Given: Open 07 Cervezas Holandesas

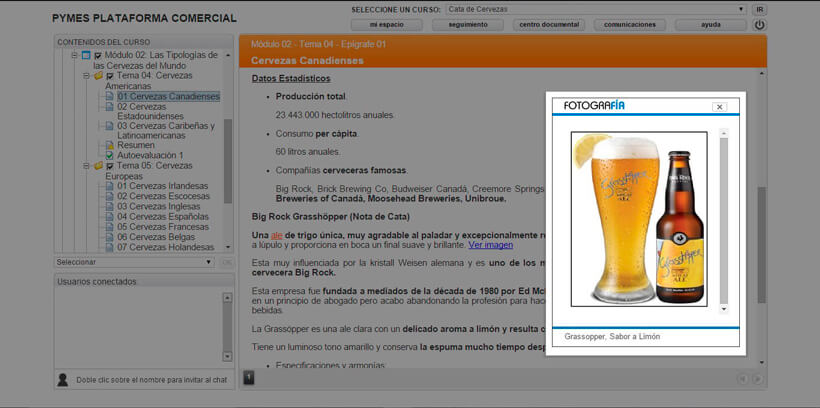Looking at the screenshot, I should [165, 247].
